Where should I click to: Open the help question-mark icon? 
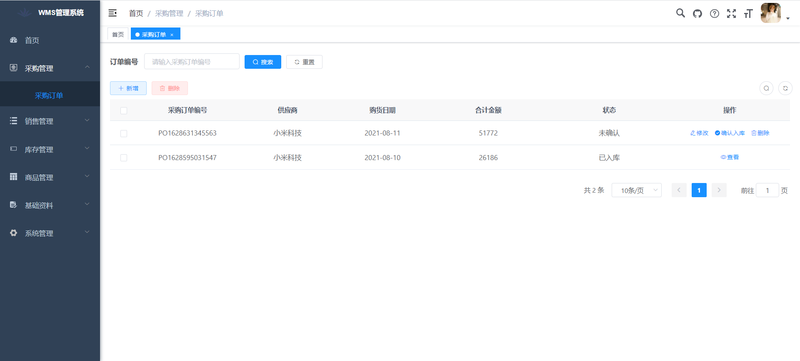point(714,14)
